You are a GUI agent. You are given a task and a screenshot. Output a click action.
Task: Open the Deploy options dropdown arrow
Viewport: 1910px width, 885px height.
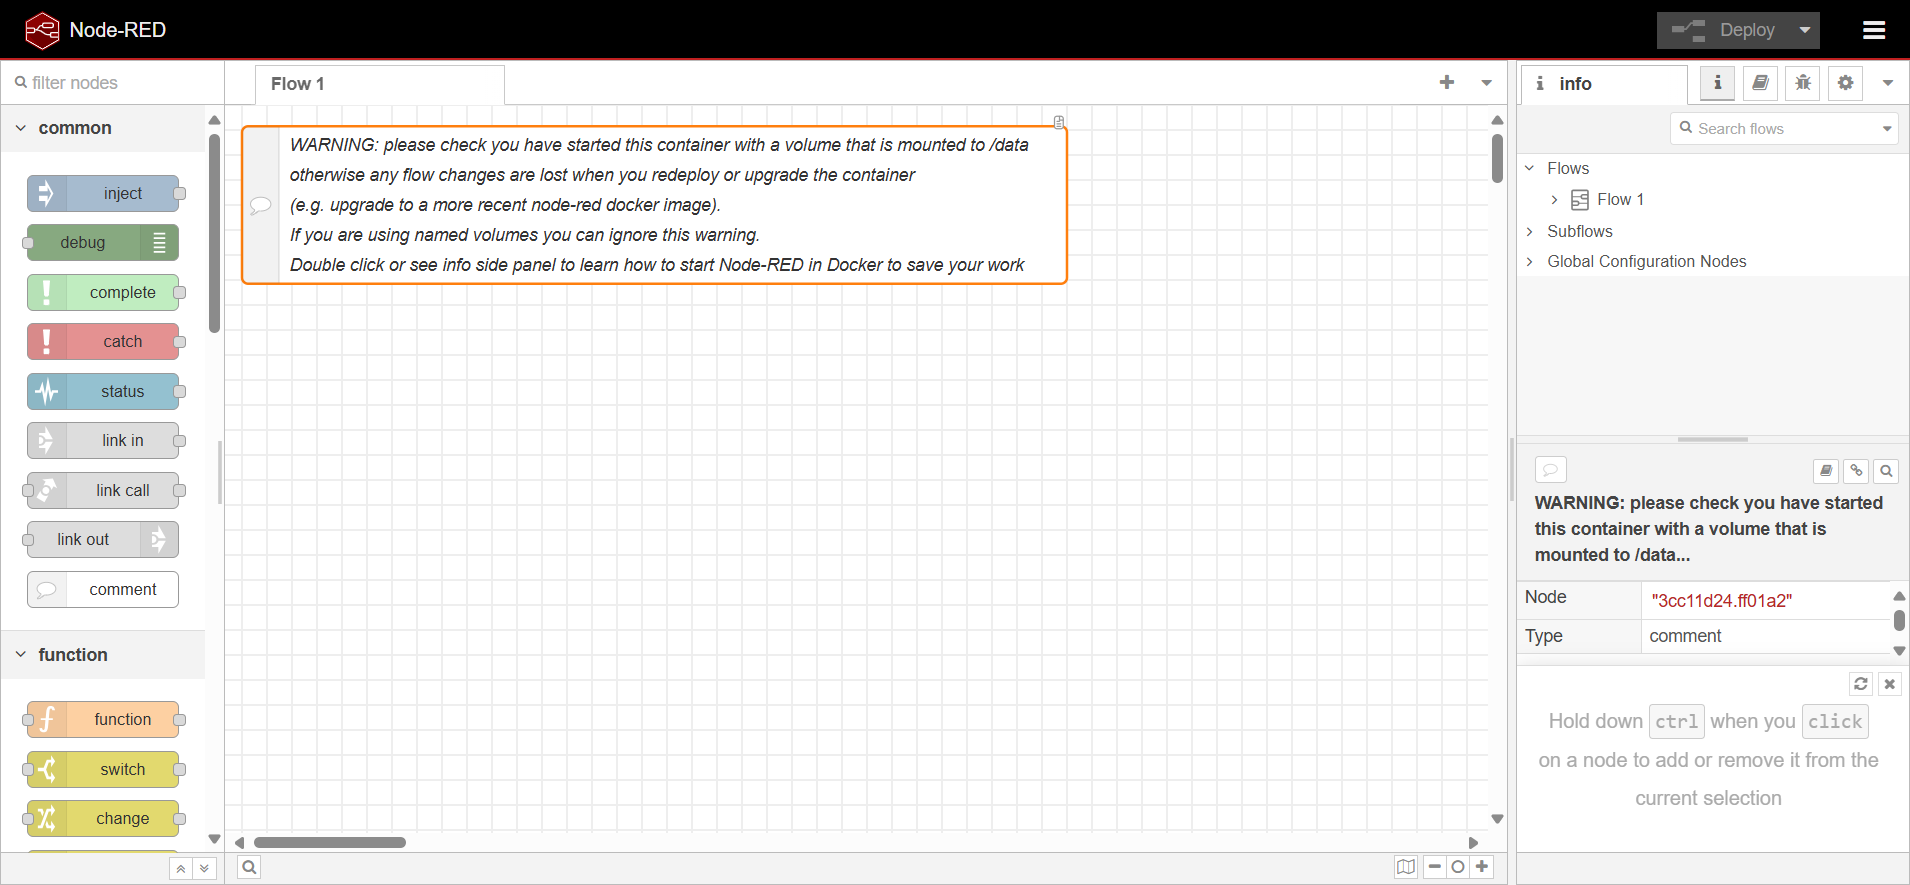(x=1805, y=30)
